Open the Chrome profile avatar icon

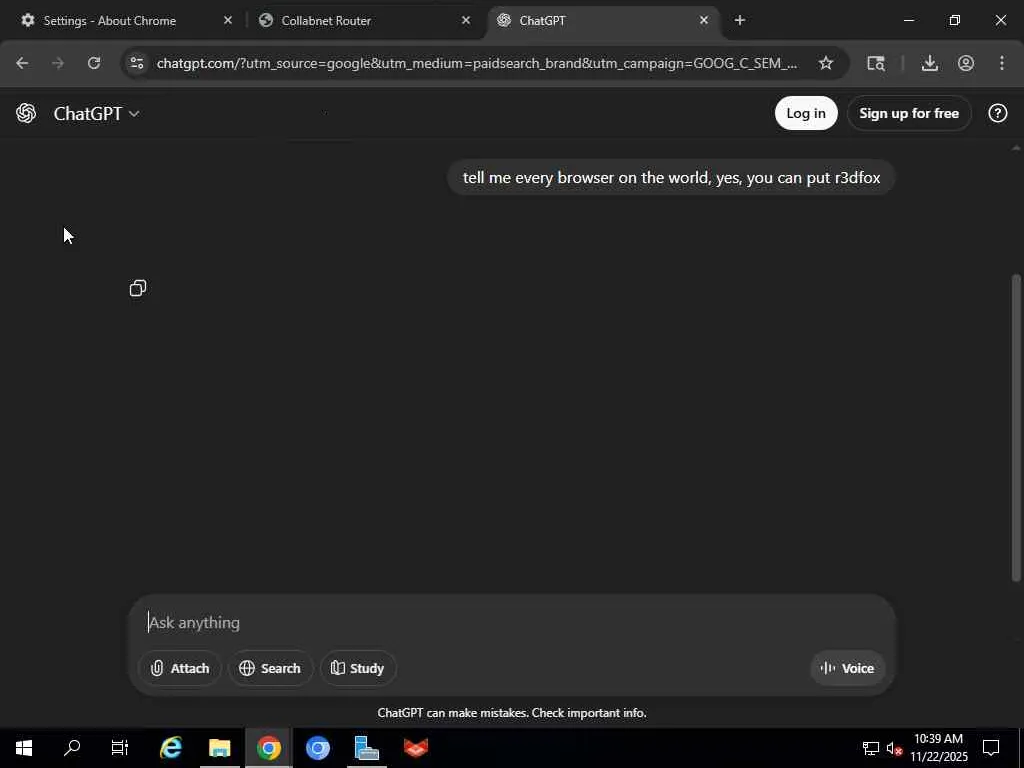click(x=966, y=63)
